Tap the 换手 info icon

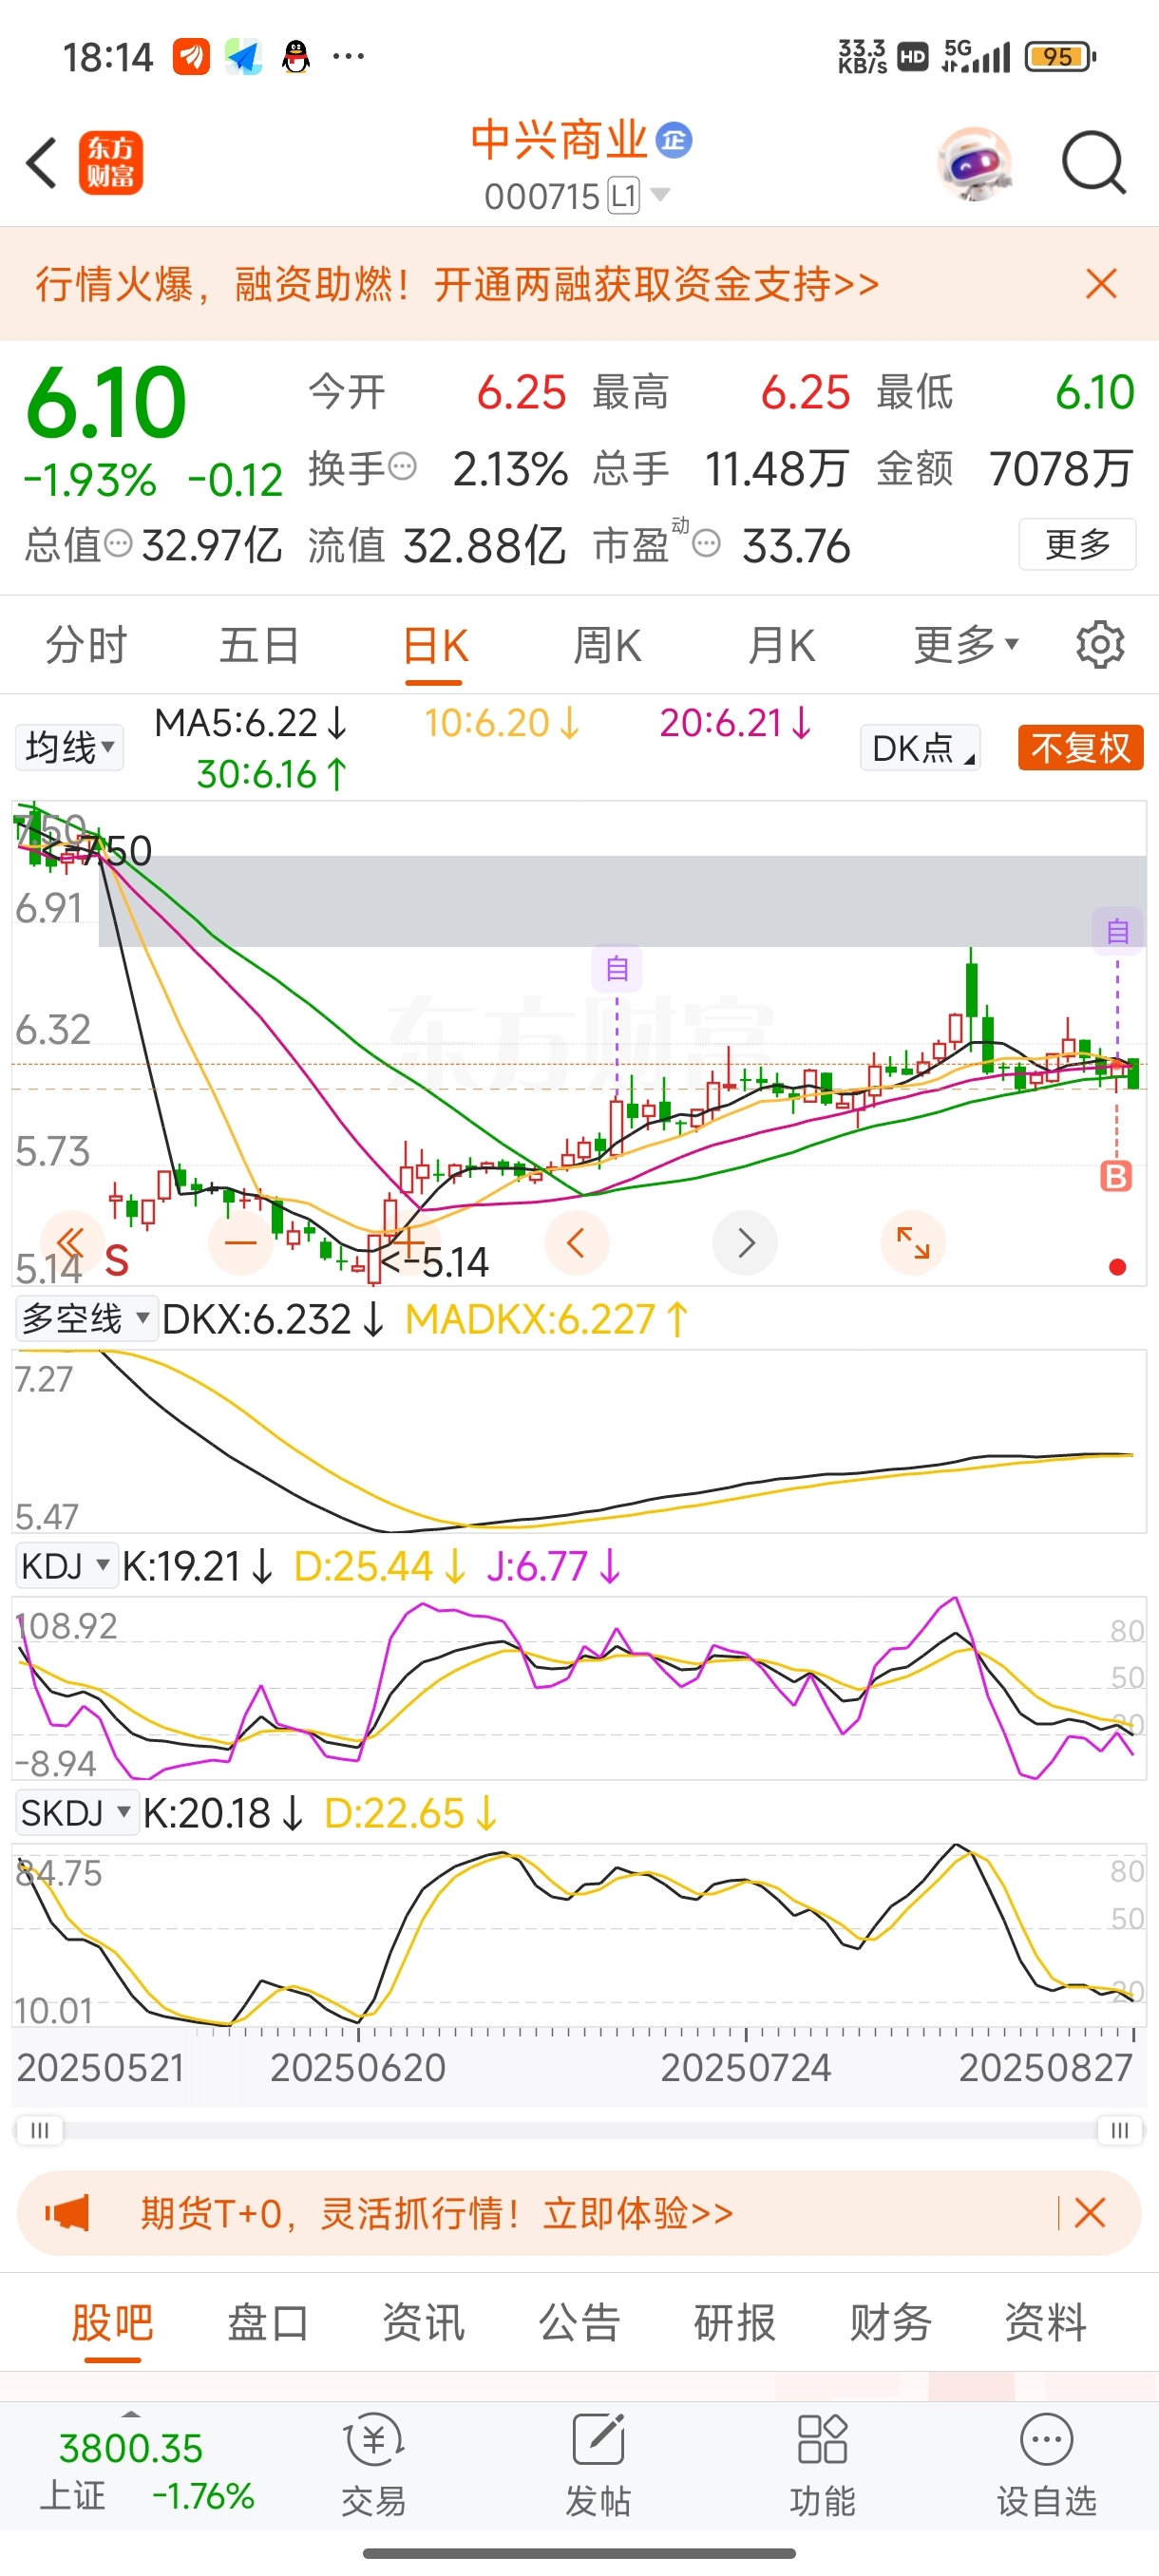click(x=402, y=467)
